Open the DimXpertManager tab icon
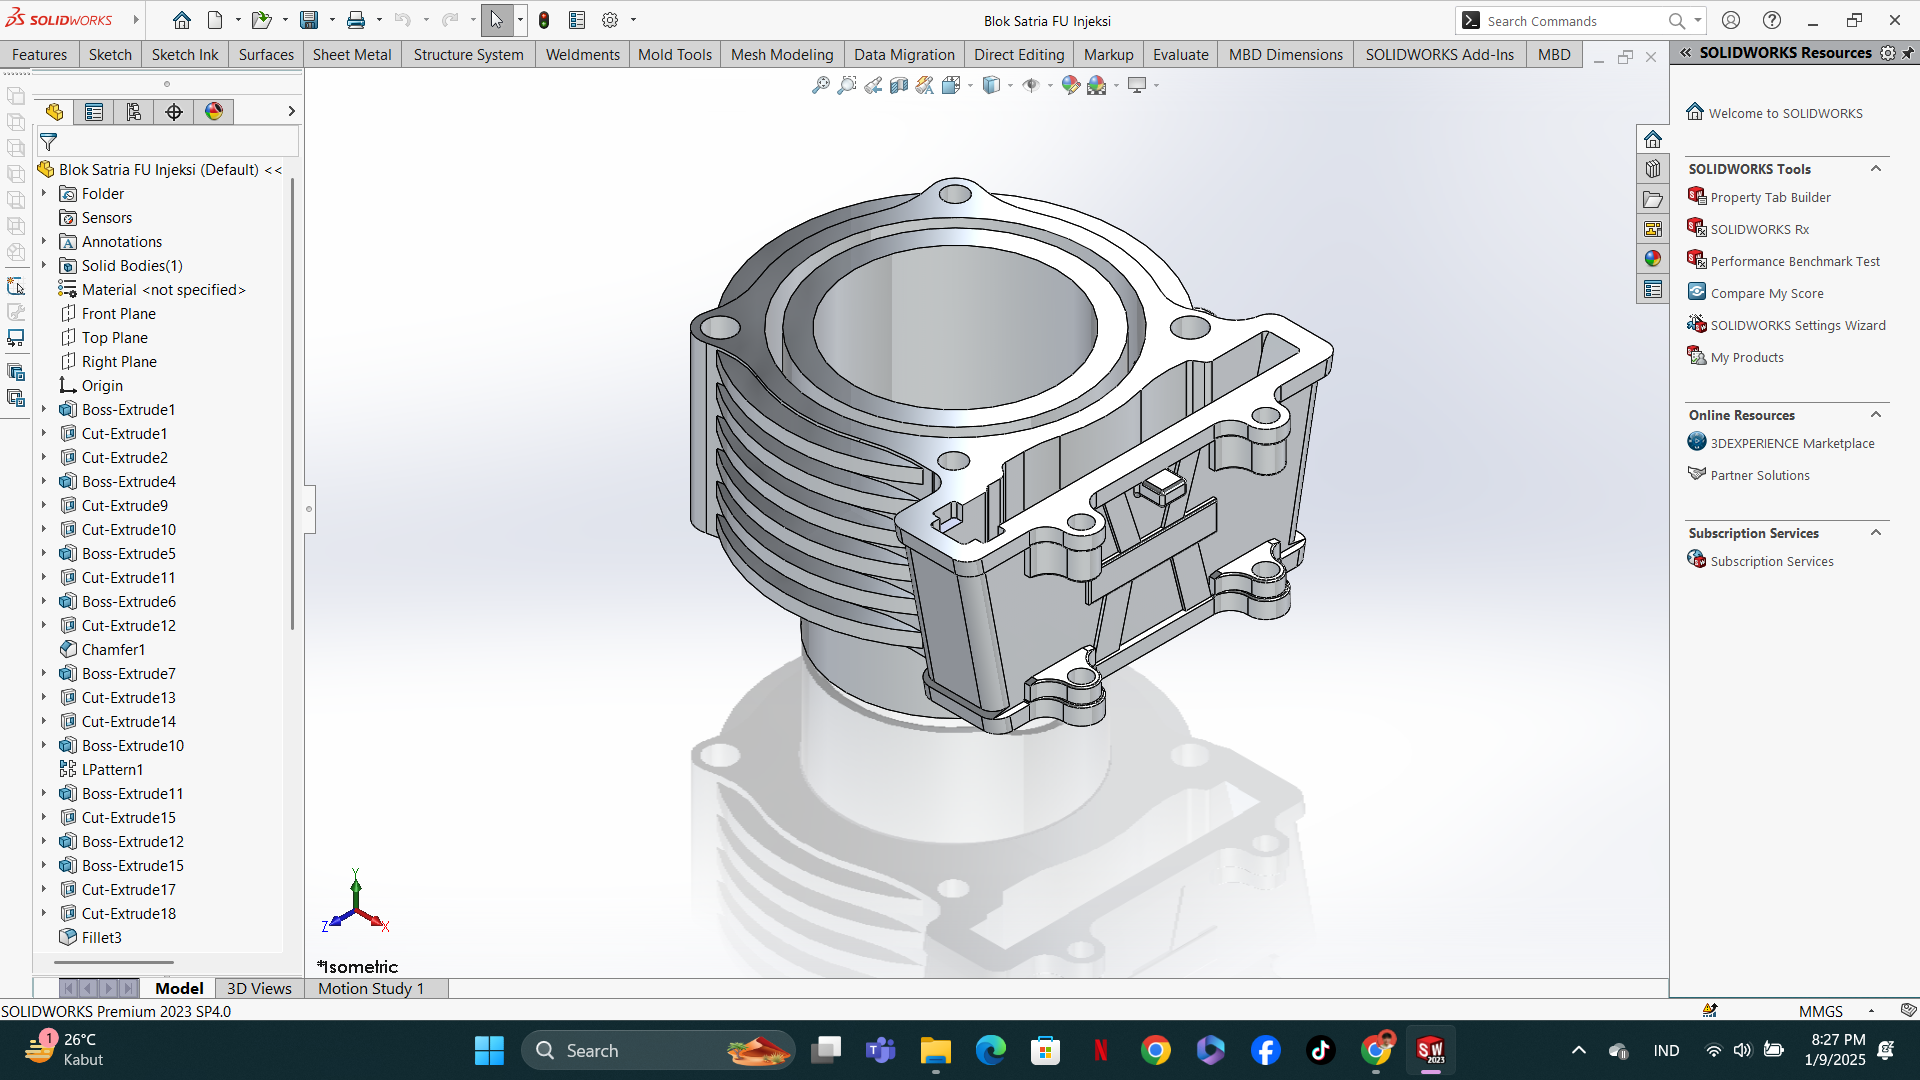The height and width of the screenshot is (1080, 1920). tap(174, 112)
